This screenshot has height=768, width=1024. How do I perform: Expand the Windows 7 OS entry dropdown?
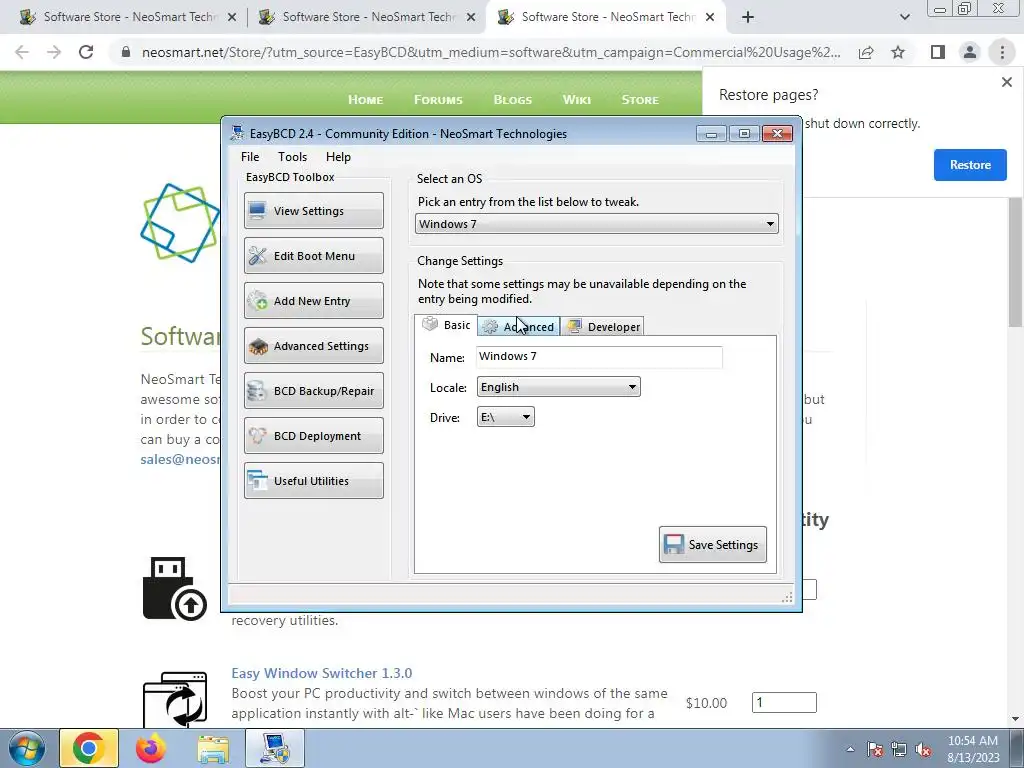point(596,224)
